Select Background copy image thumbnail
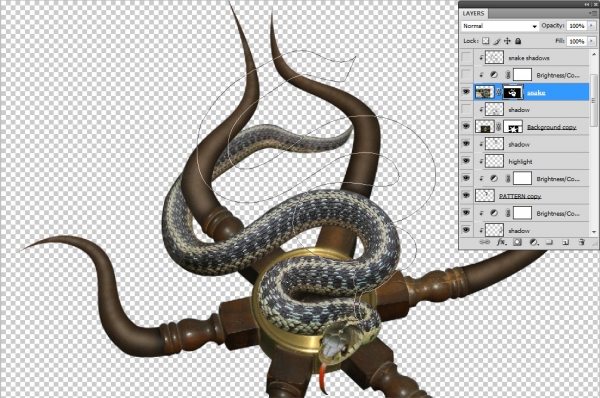This screenshot has width=600, height=398. 484,127
